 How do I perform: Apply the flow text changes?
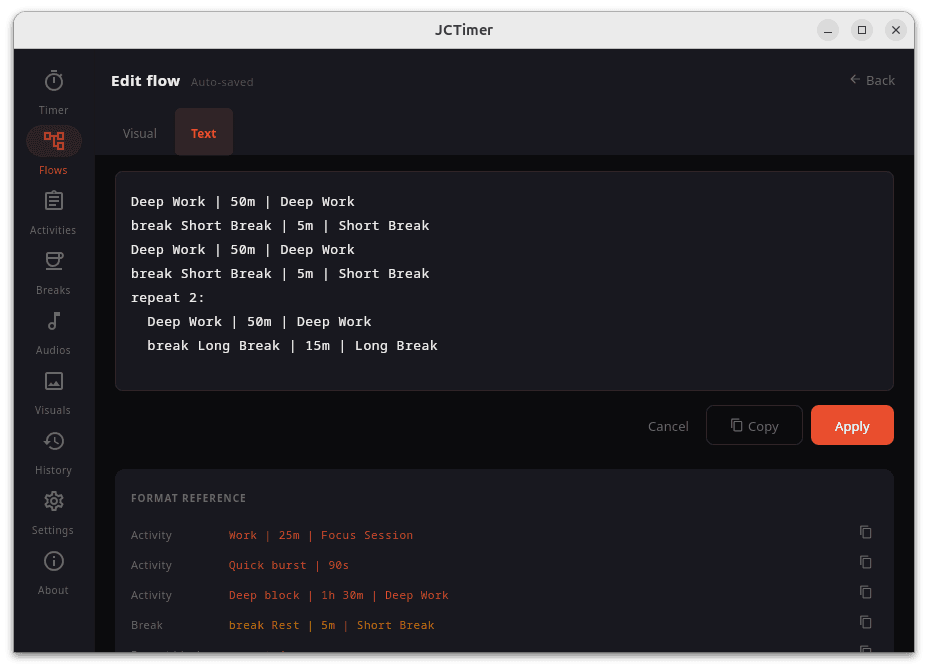click(x=852, y=426)
